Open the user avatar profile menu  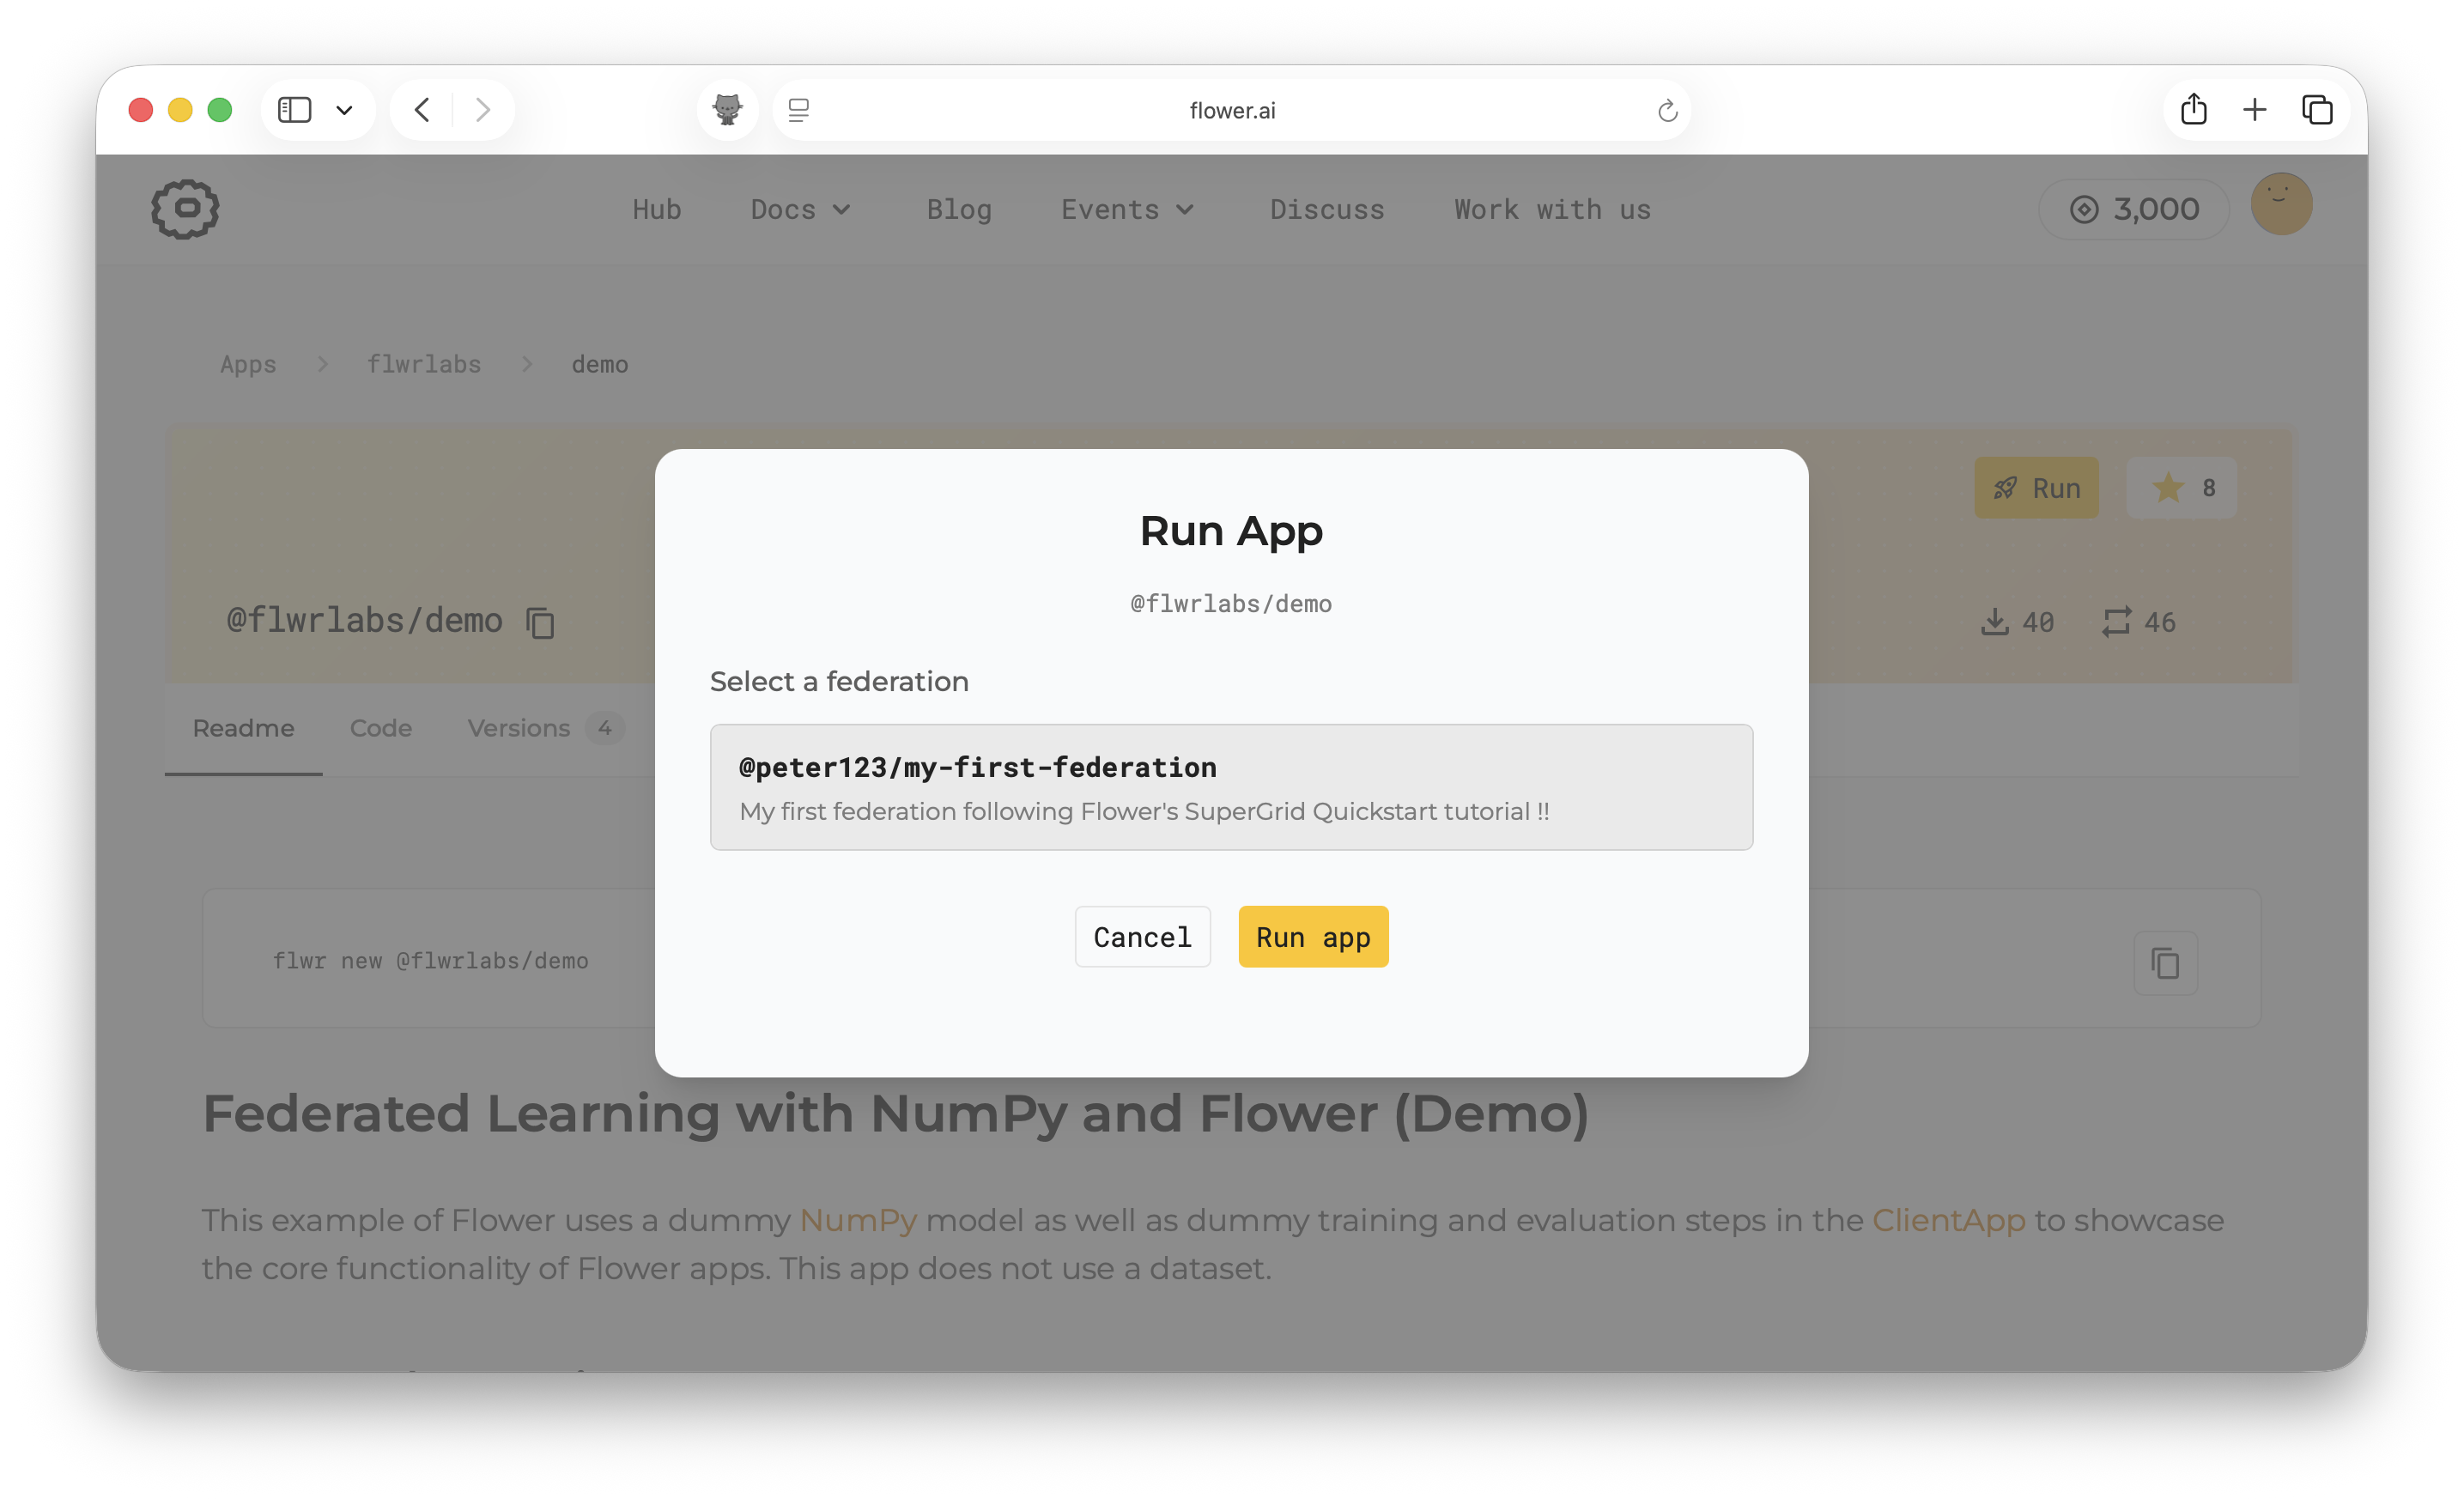pos(2281,204)
